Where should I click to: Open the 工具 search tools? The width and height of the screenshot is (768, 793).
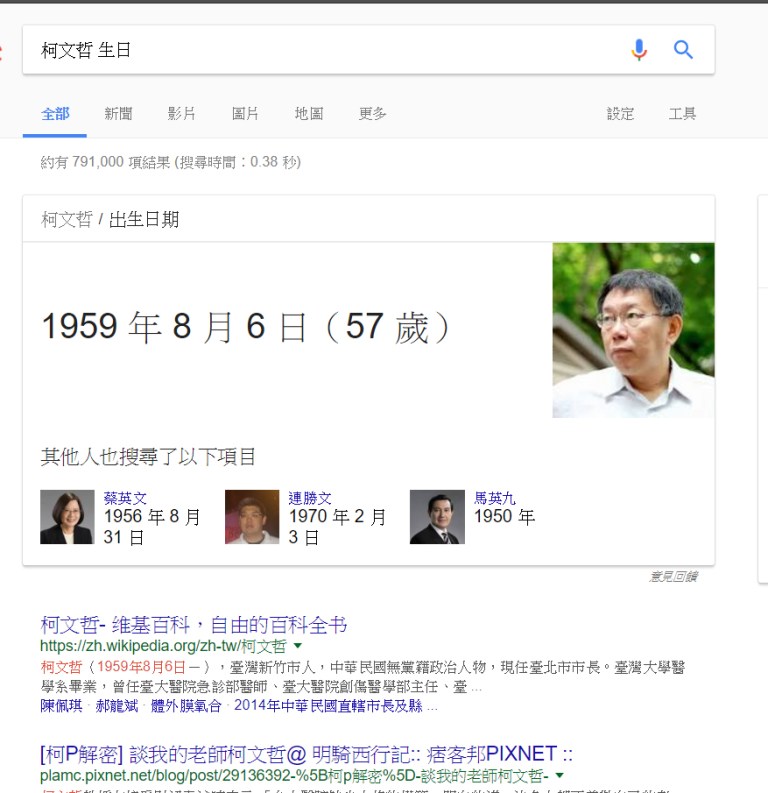[x=683, y=114]
